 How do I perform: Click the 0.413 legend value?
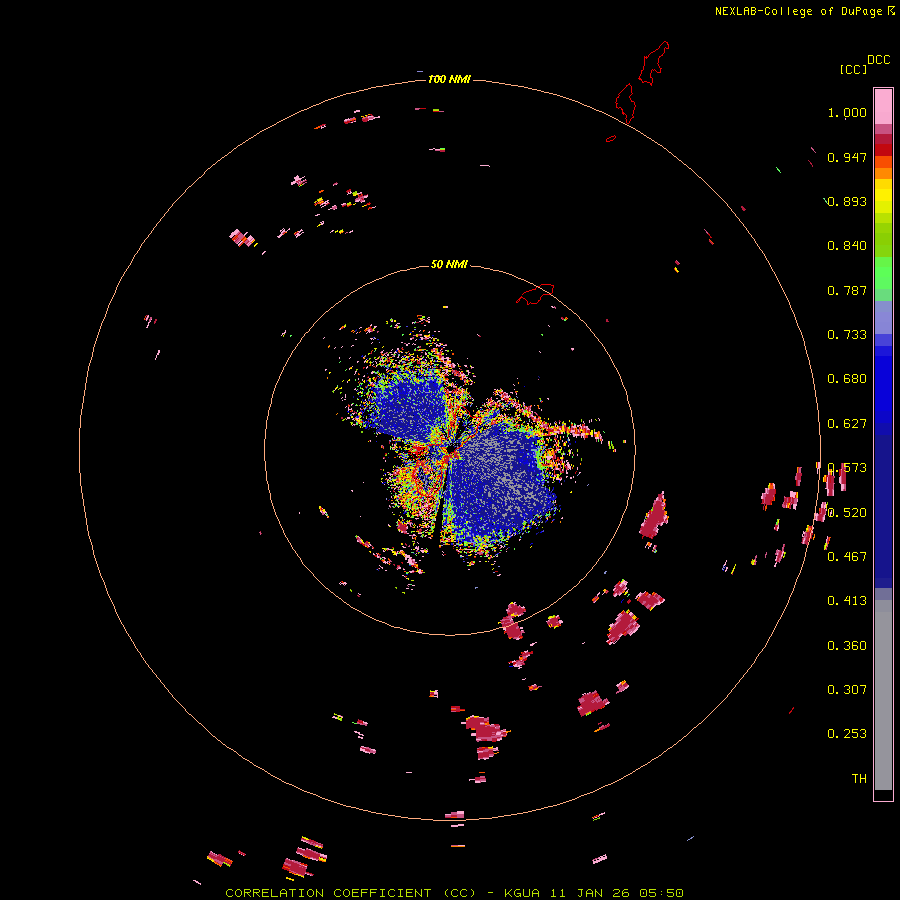pyautogui.click(x=847, y=601)
